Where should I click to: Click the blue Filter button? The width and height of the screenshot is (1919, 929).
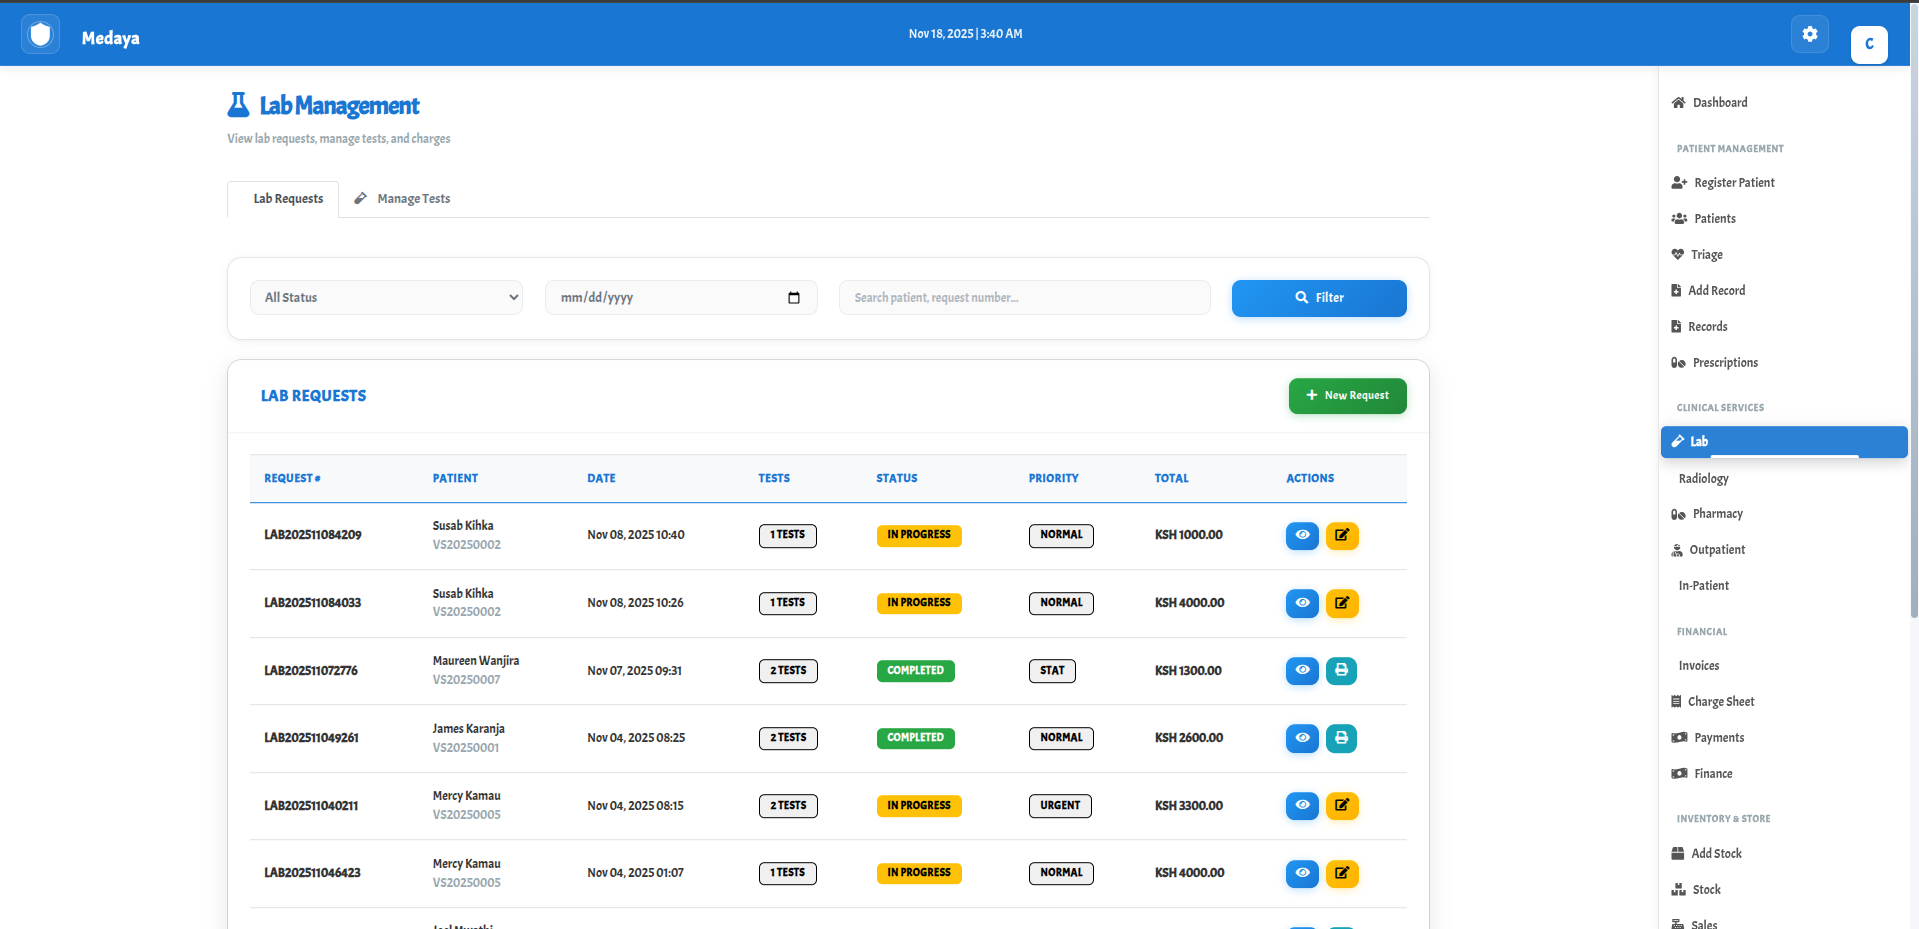pos(1318,298)
